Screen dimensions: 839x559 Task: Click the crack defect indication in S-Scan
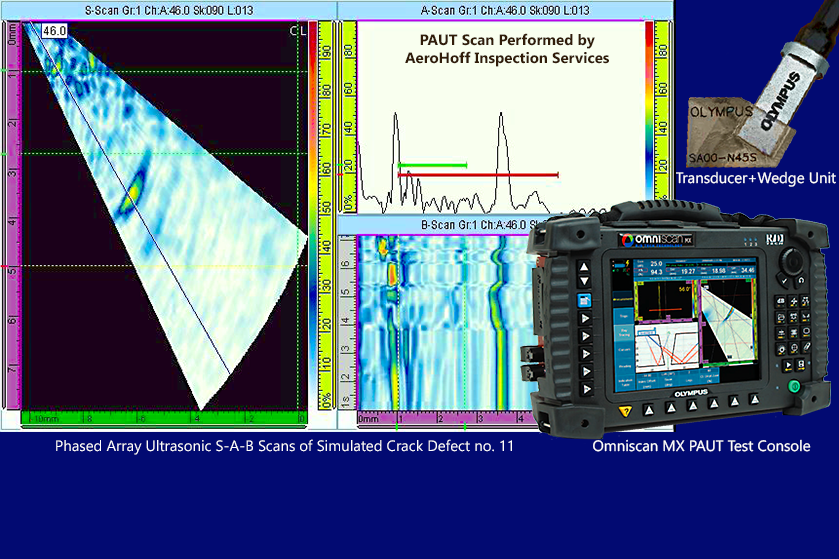[x=132, y=191]
